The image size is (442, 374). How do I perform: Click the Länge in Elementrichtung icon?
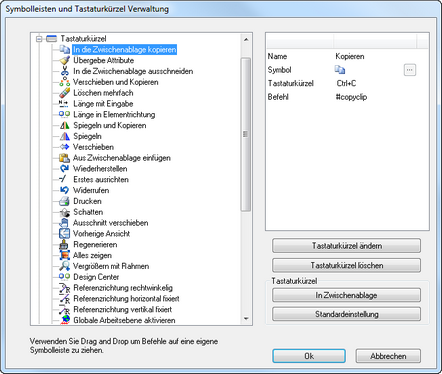64,114
